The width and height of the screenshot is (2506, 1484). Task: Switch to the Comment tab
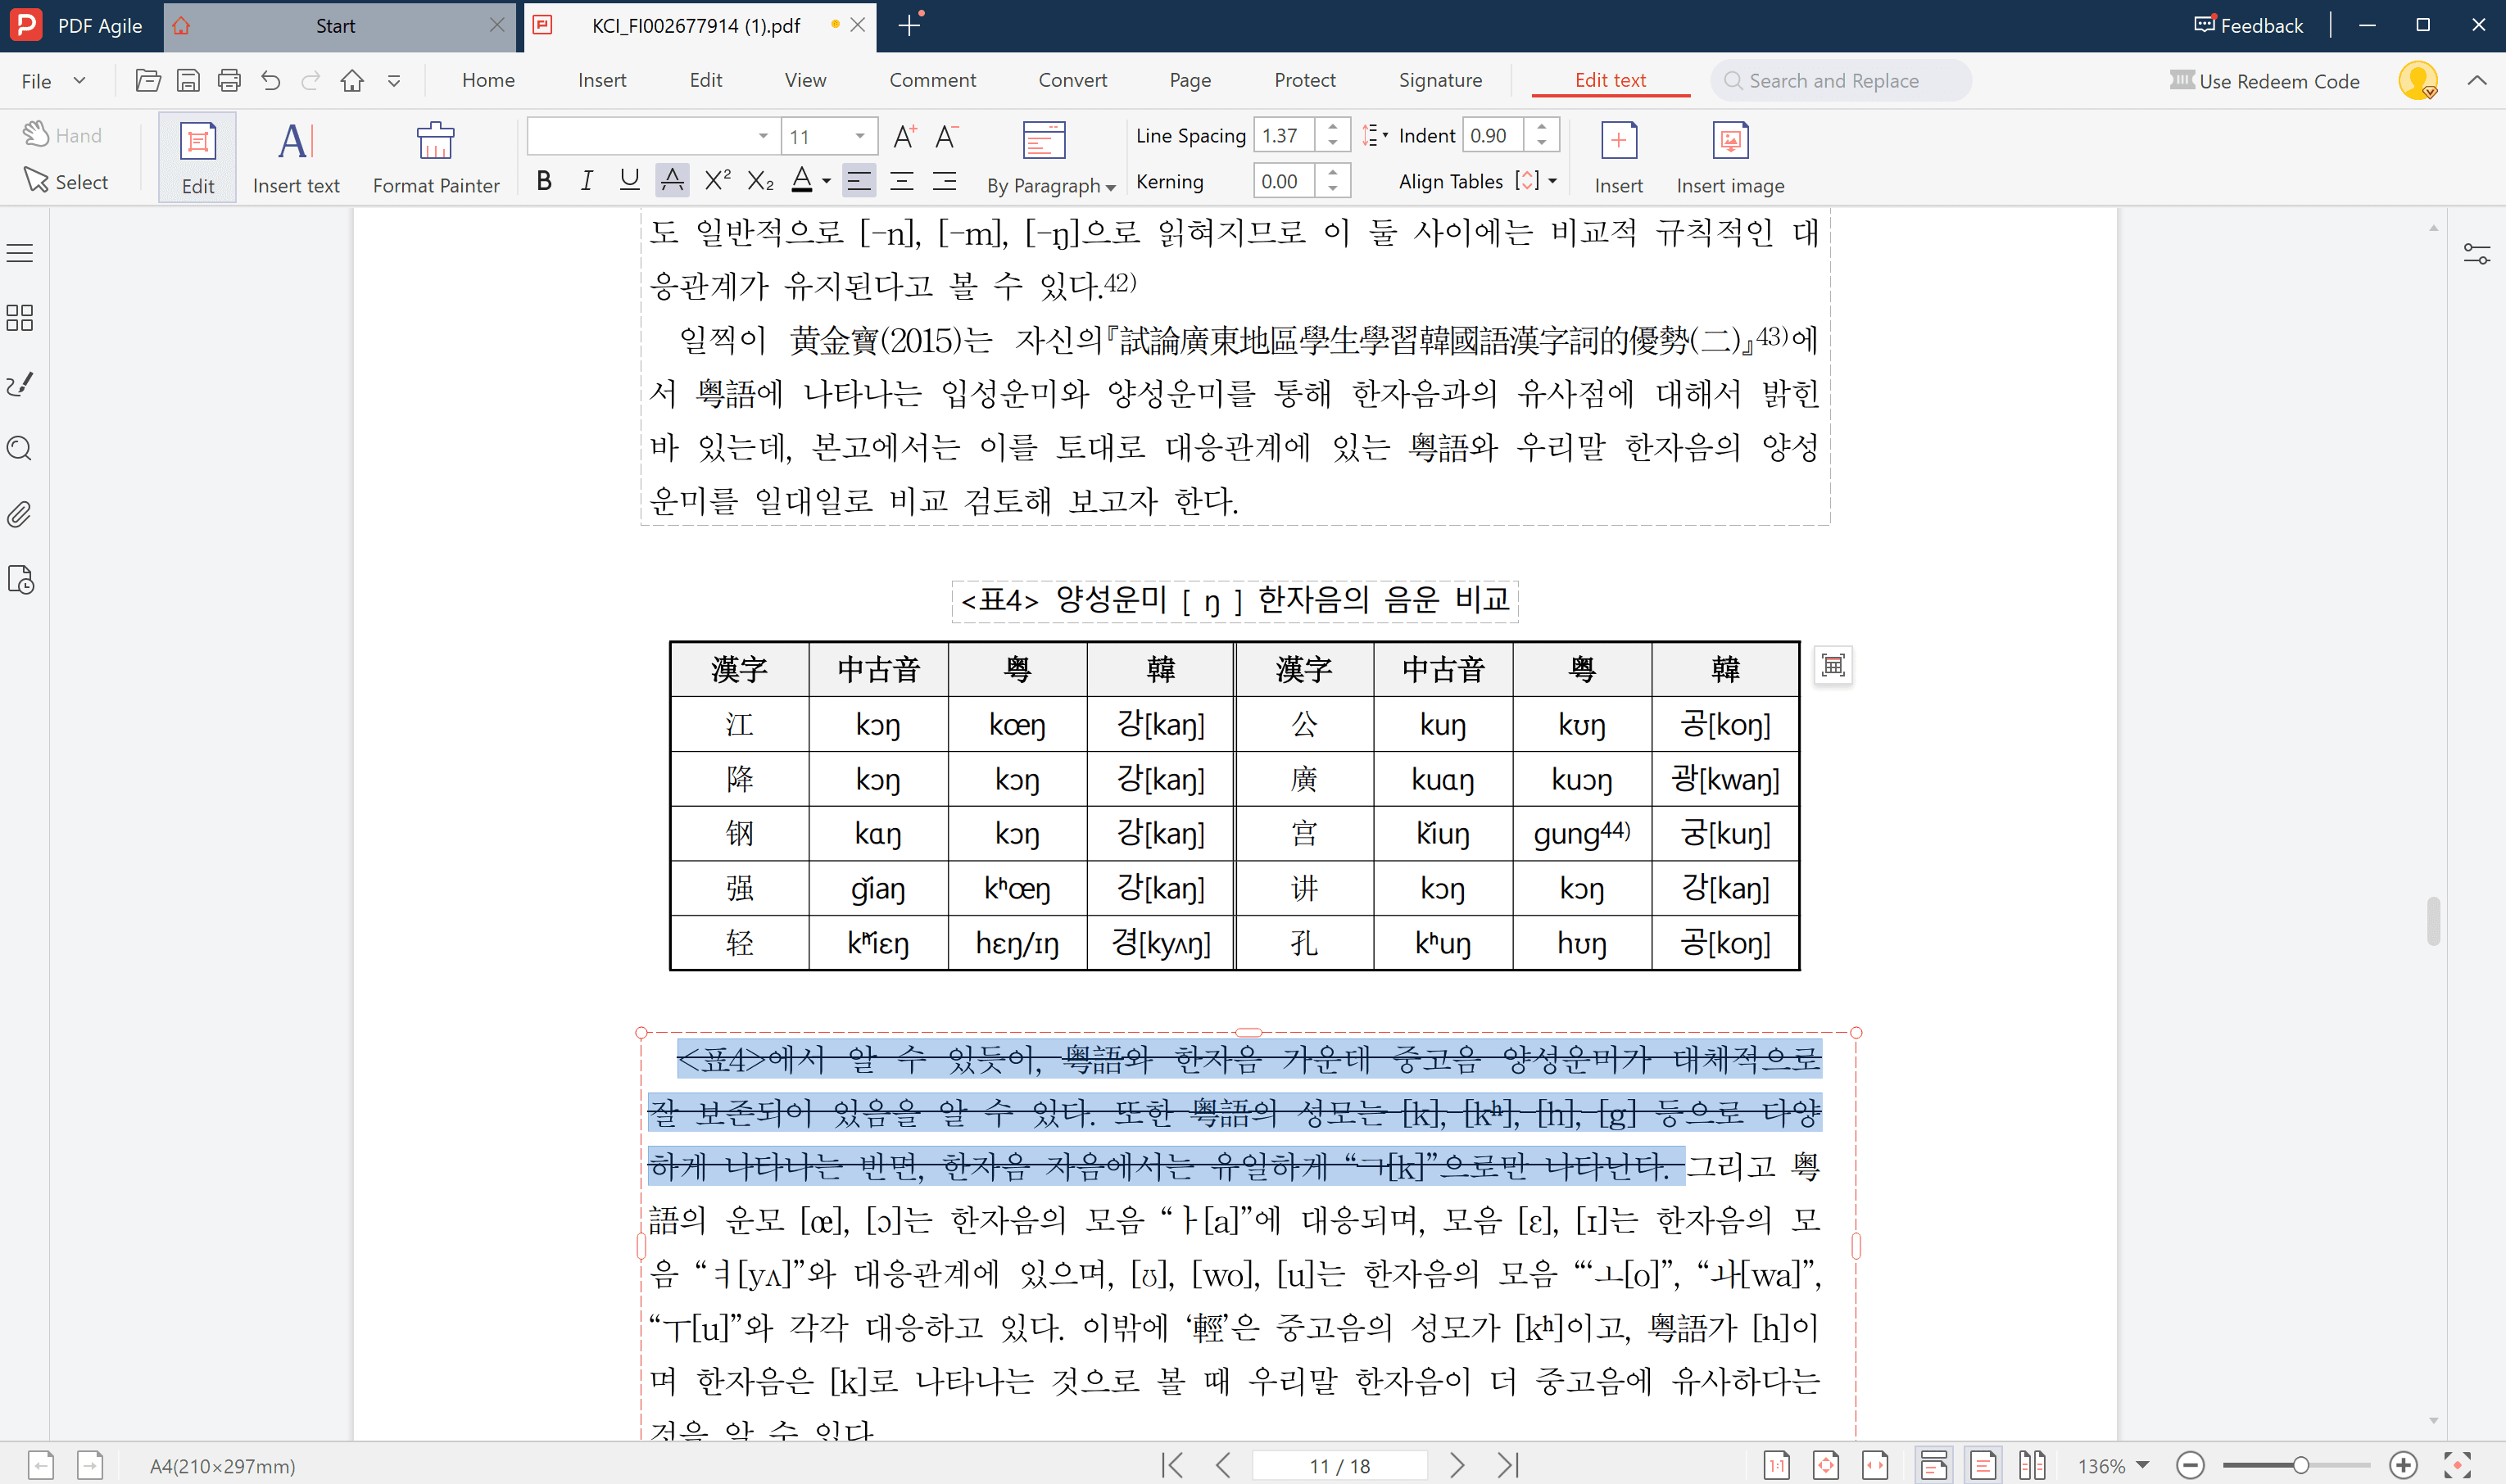(x=932, y=80)
